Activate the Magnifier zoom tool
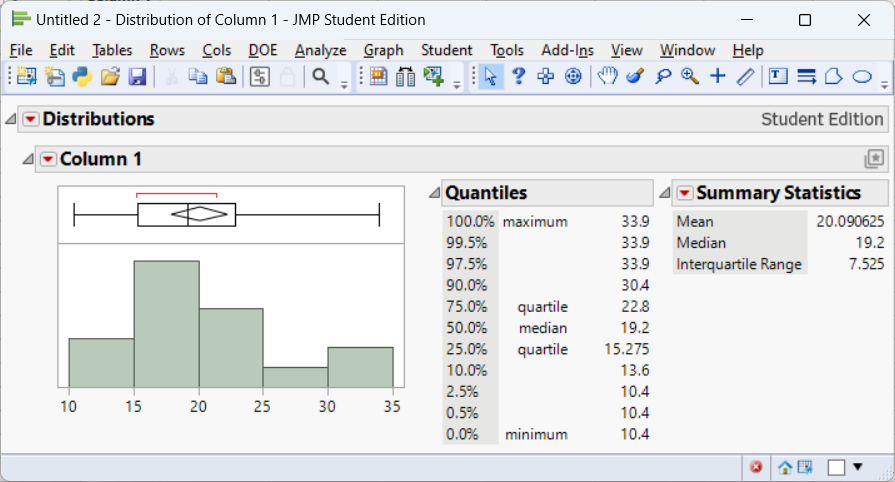This screenshot has height=482, width=895. [x=690, y=77]
